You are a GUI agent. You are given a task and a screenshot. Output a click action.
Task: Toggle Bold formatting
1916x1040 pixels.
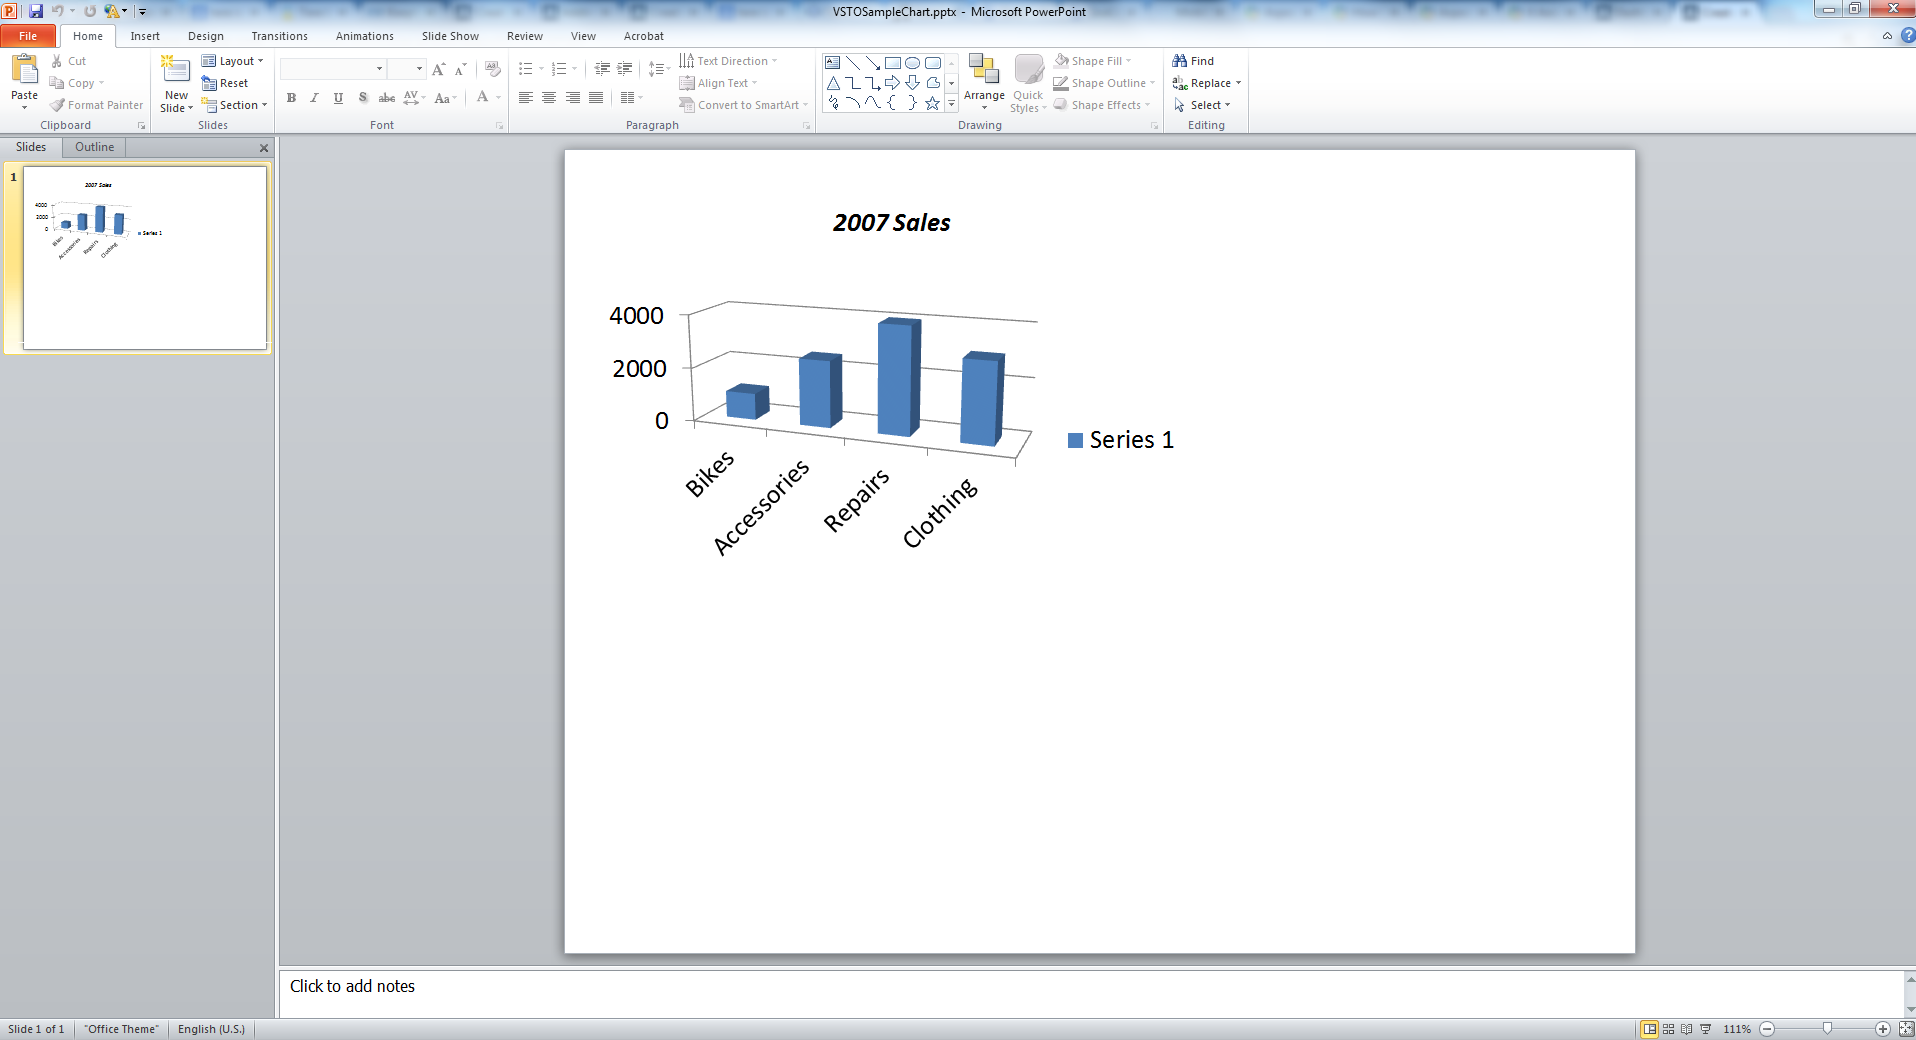(291, 98)
